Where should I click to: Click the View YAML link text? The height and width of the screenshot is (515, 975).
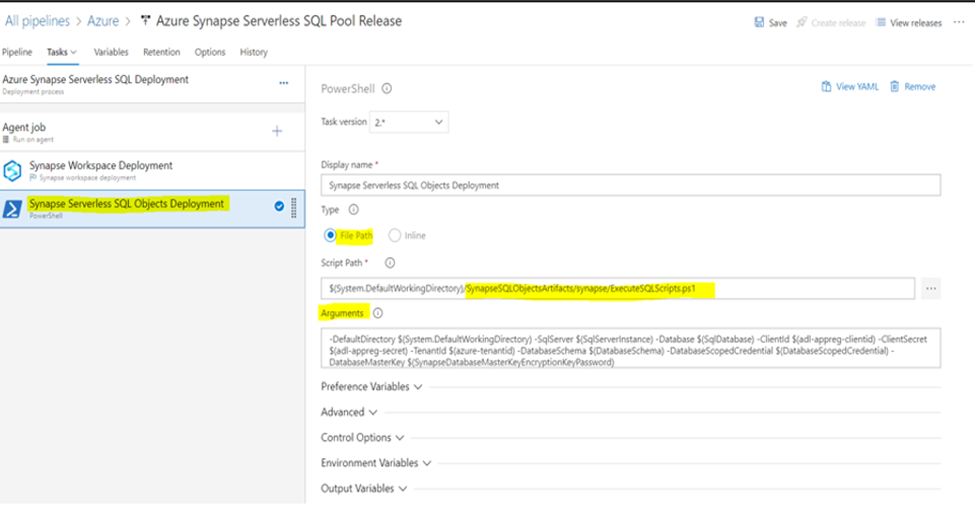(x=857, y=86)
